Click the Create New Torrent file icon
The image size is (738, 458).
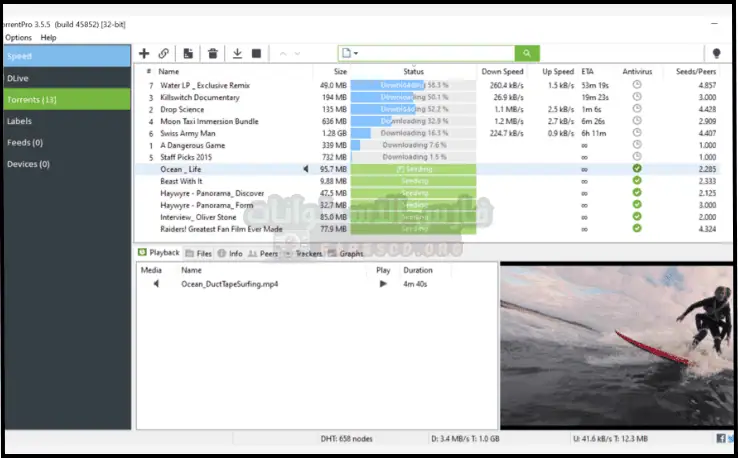189,53
